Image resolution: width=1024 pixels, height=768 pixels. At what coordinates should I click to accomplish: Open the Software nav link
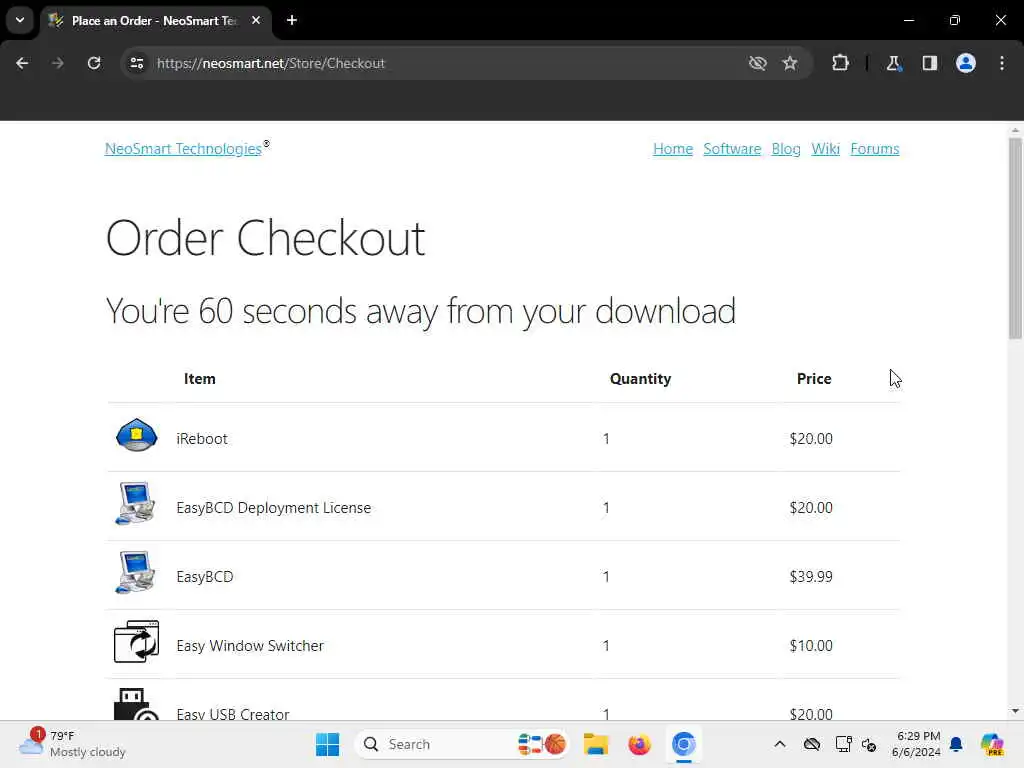(732, 149)
